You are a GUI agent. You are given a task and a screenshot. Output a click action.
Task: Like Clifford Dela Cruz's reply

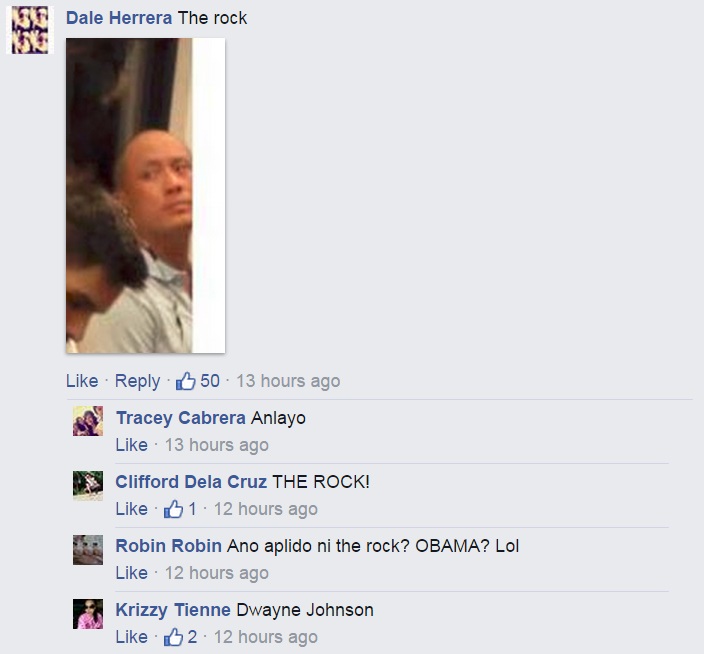132,509
